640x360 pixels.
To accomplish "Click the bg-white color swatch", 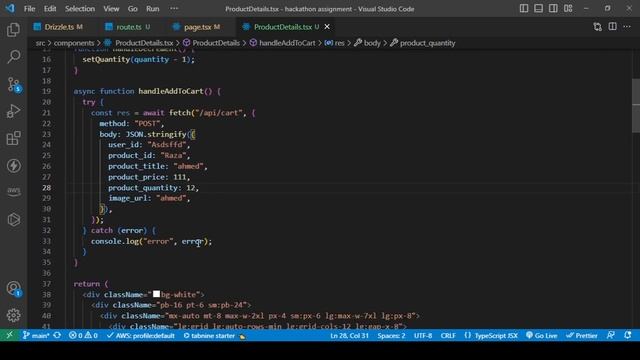I will click(x=156, y=294).
